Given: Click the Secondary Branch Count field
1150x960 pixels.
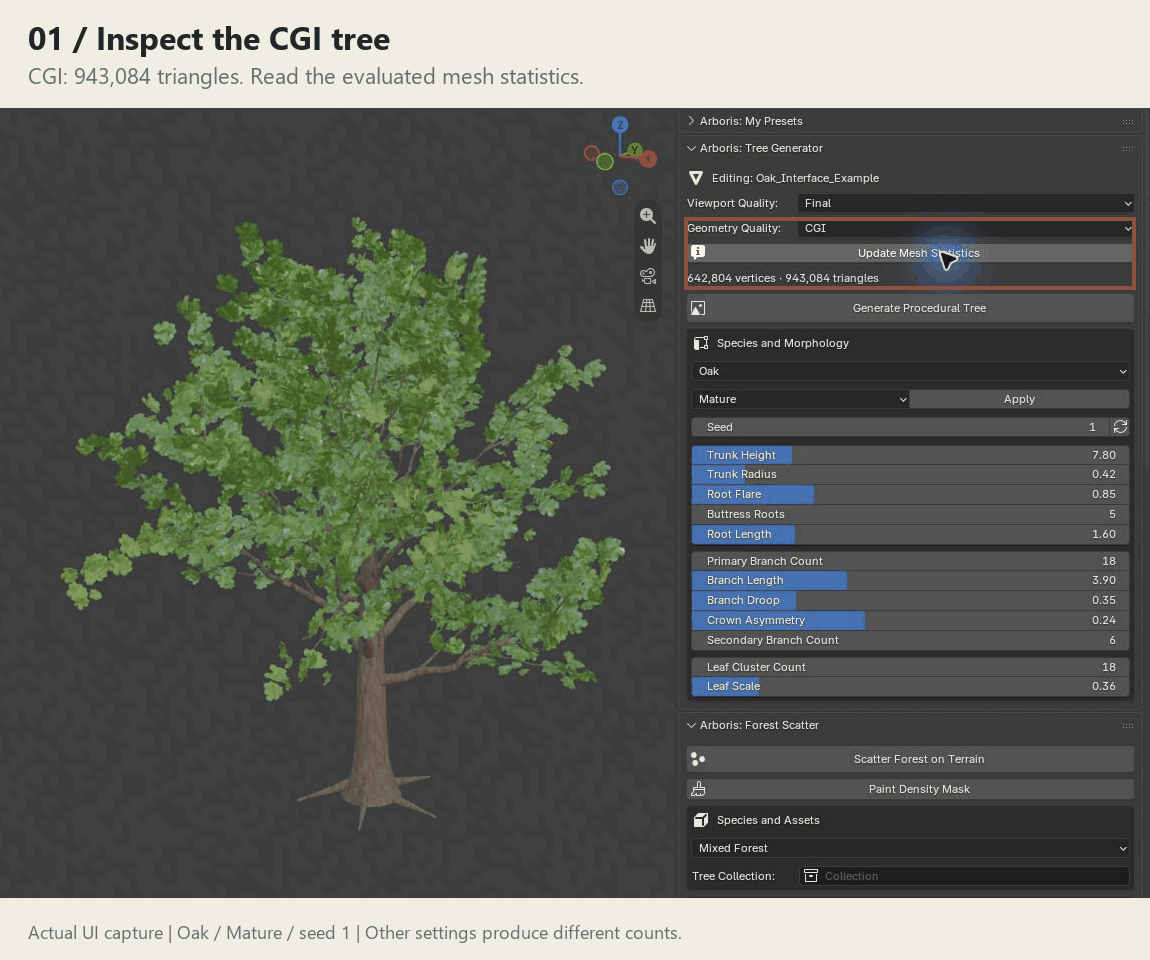Looking at the screenshot, I should (910, 640).
